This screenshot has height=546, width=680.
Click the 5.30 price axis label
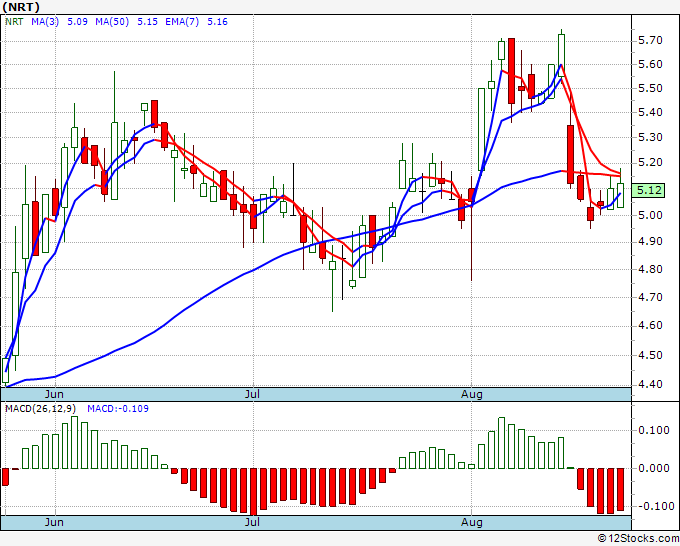650,137
